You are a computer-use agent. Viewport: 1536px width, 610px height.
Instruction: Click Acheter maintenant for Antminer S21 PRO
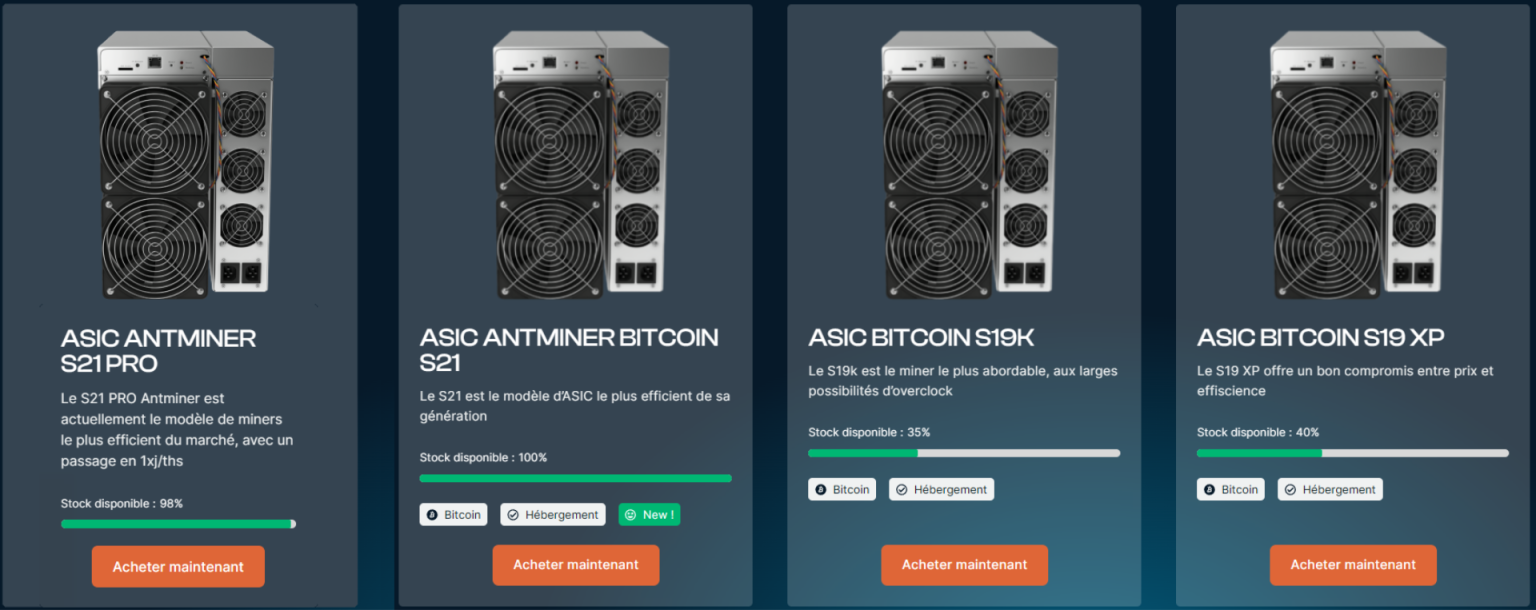coord(178,566)
